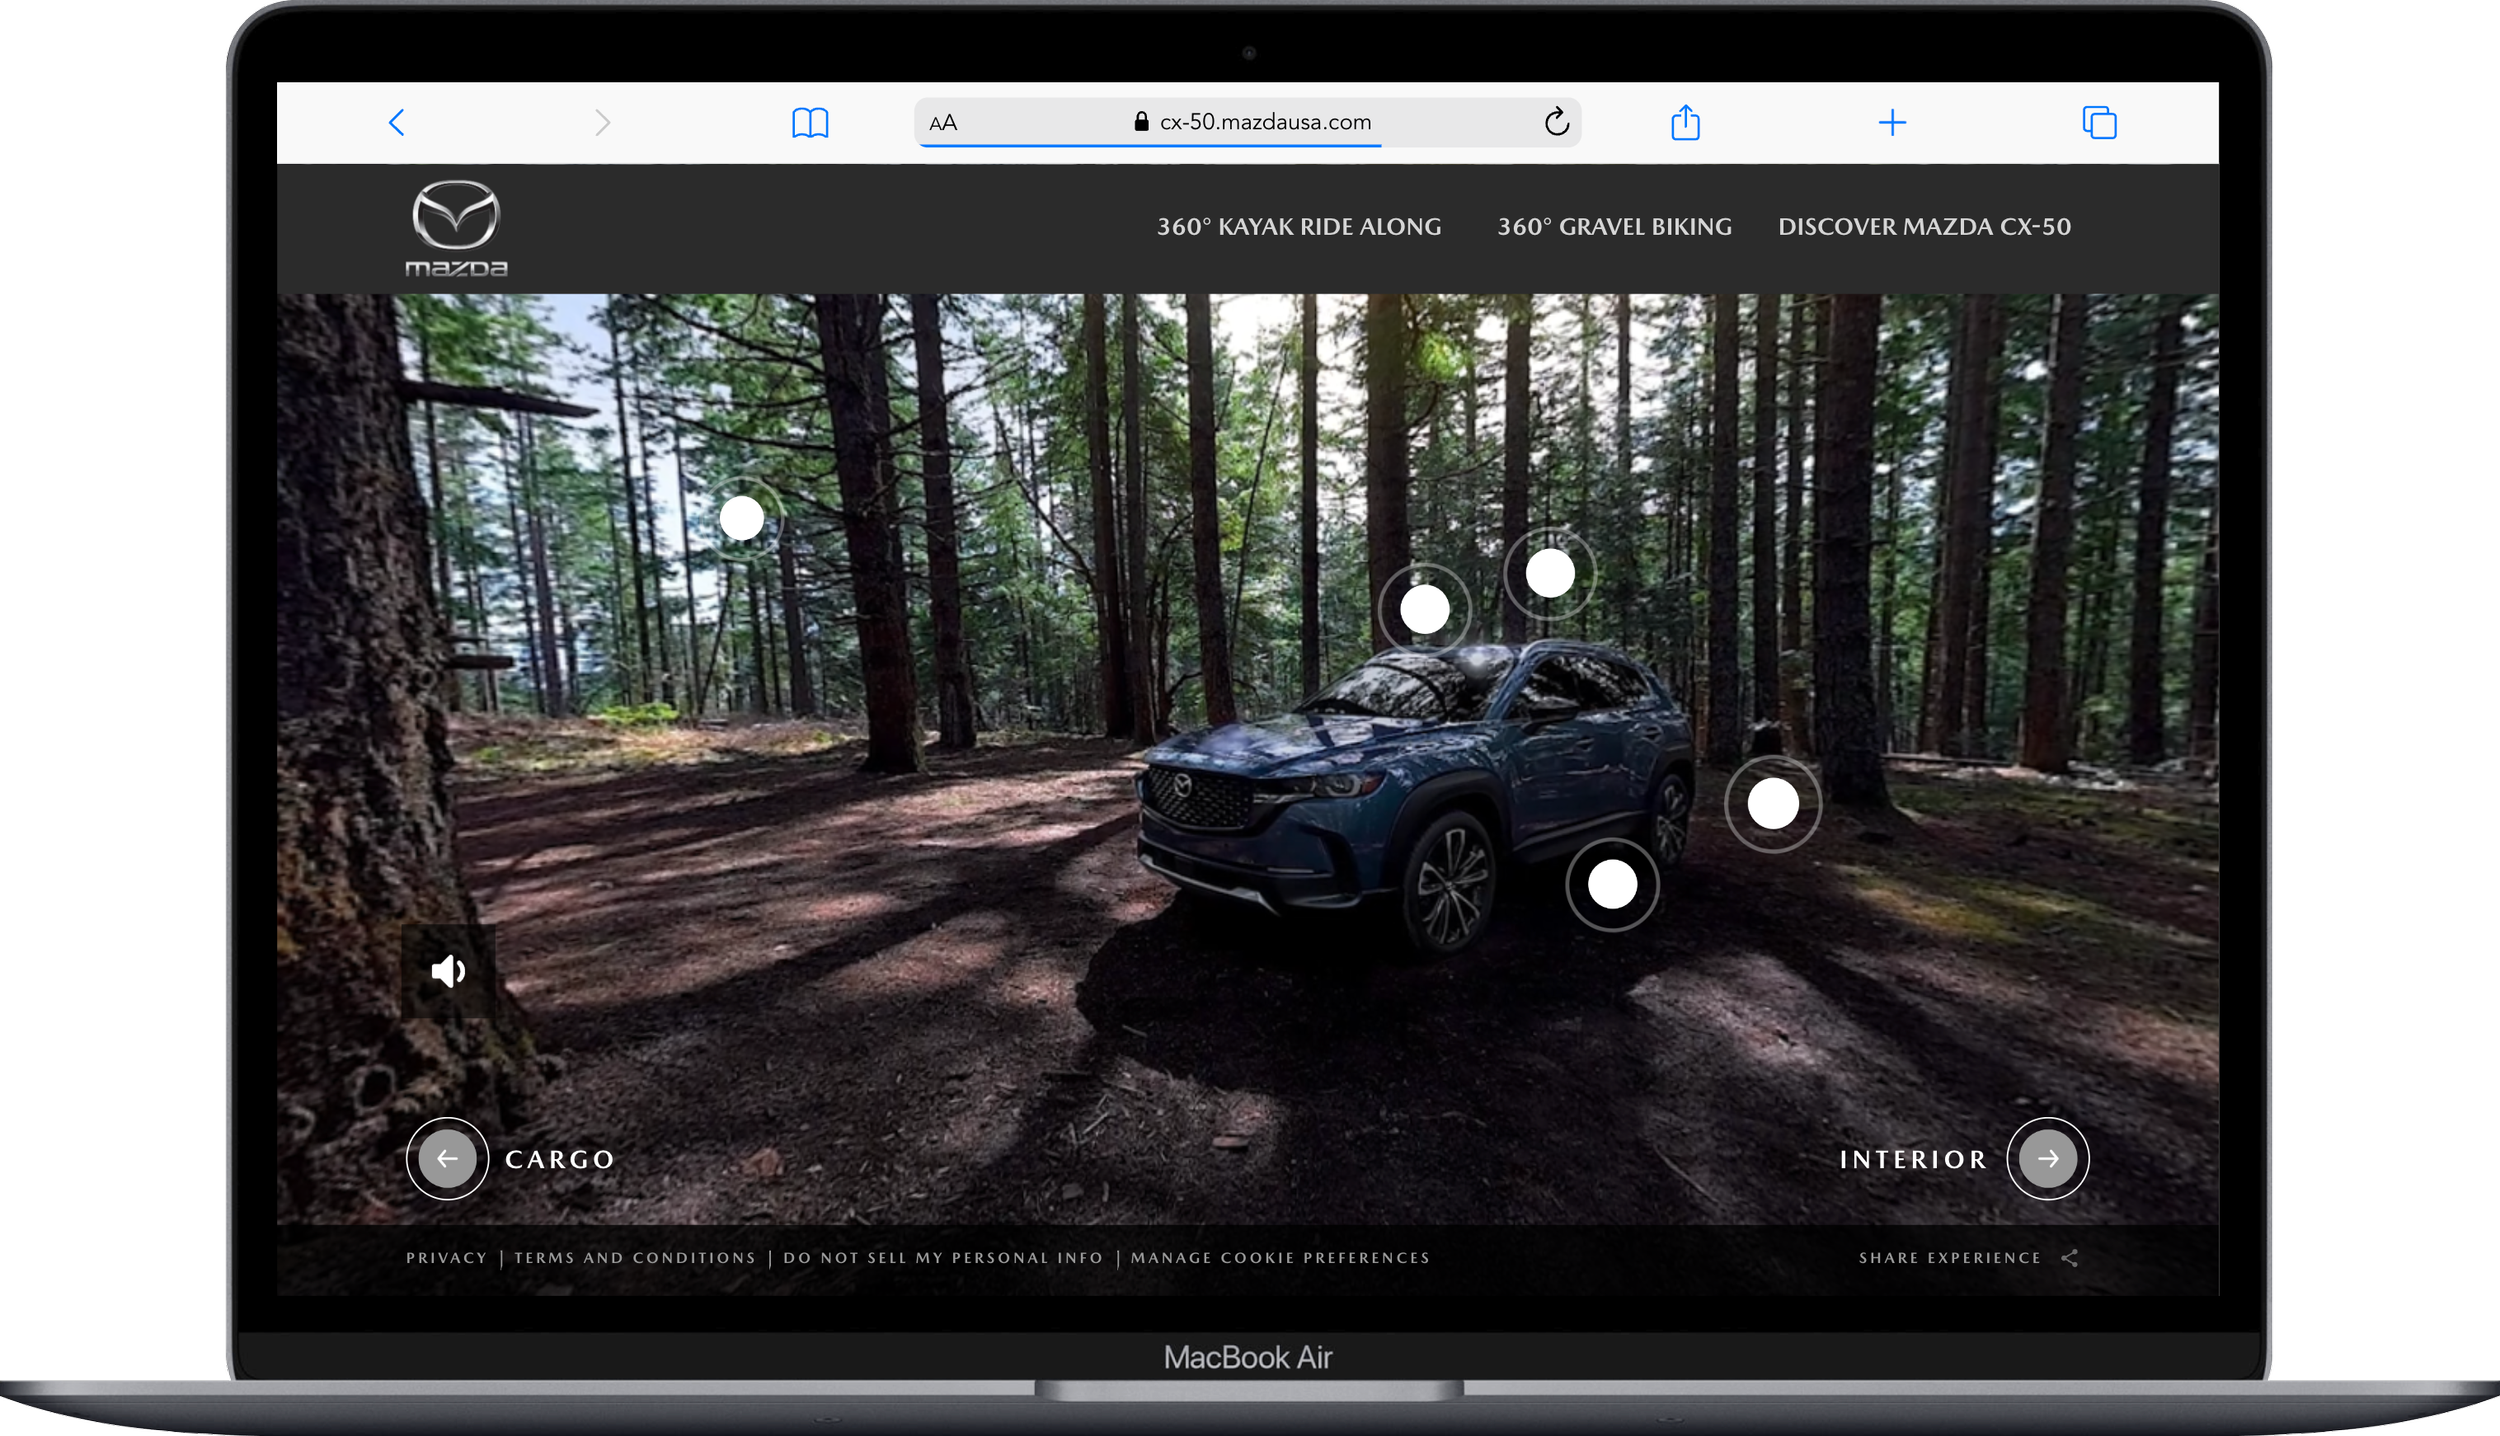Image resolution: width=2500 pixels, height=1436 pixels.
Task: Open Terms and Conditions footer link
Action: click(x=635, y=1258)
